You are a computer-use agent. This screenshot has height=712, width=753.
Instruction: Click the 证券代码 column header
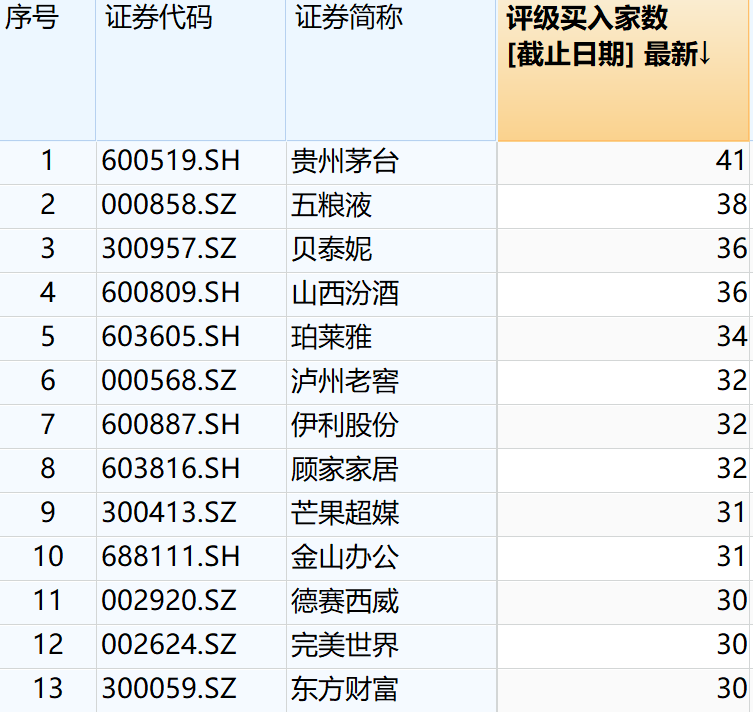(191, 70)
